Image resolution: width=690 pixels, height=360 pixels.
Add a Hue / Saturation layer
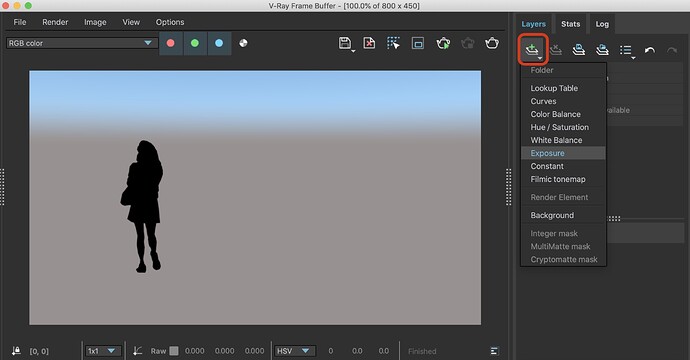pos(559,127)
